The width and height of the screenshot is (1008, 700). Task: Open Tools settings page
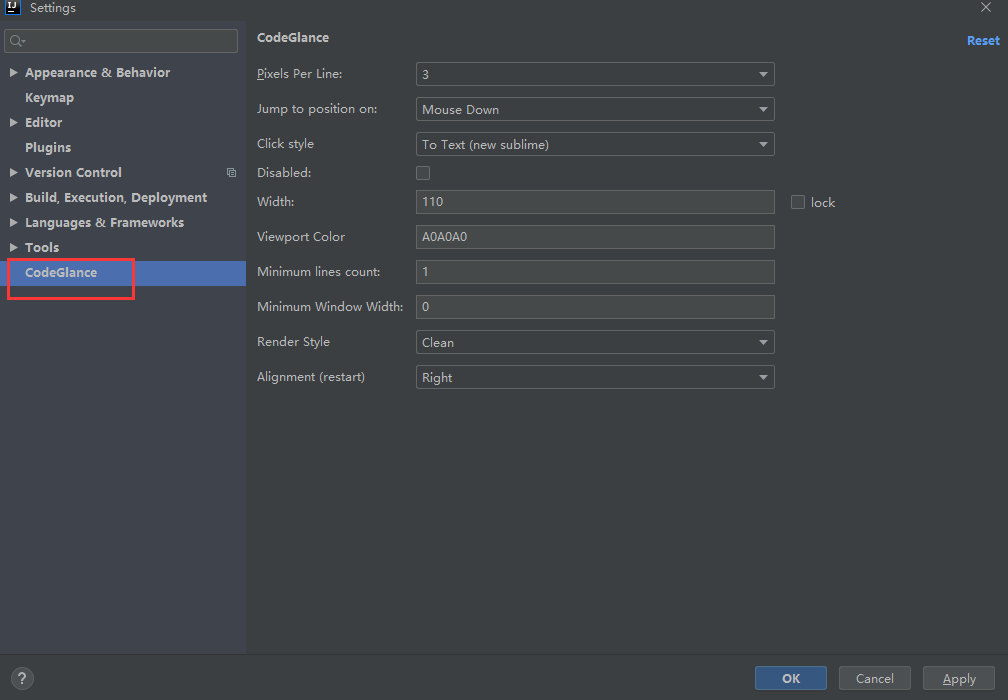(42, 247)
